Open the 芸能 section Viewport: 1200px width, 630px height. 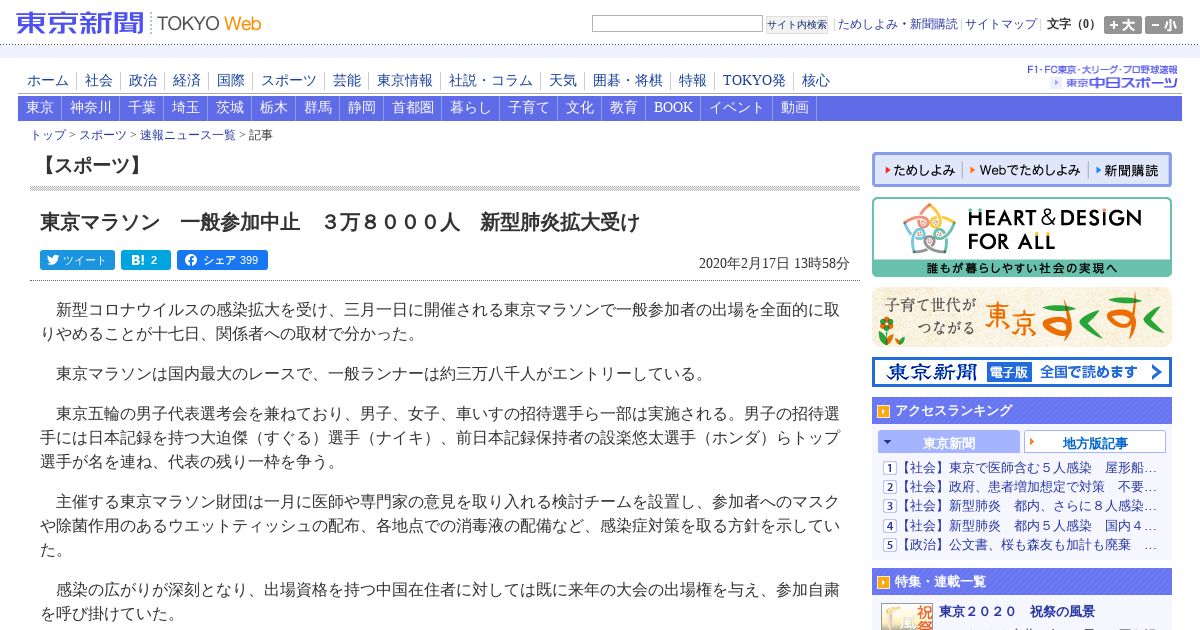[x=347, y=81]
